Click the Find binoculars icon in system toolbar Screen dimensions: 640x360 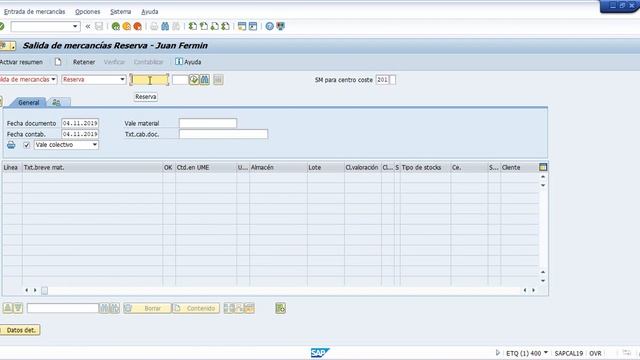tap(165, 27)
